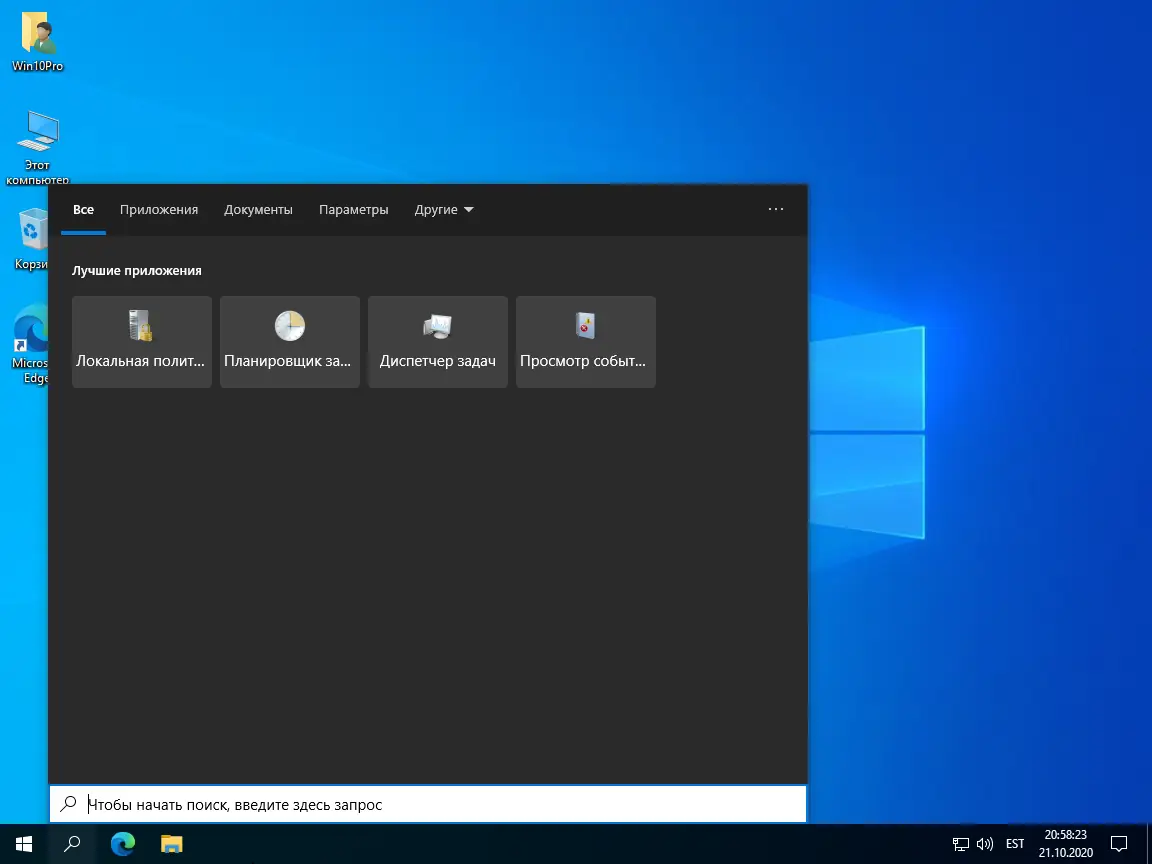
Task: Switch to the Все tab
Action: click(83, 209)
